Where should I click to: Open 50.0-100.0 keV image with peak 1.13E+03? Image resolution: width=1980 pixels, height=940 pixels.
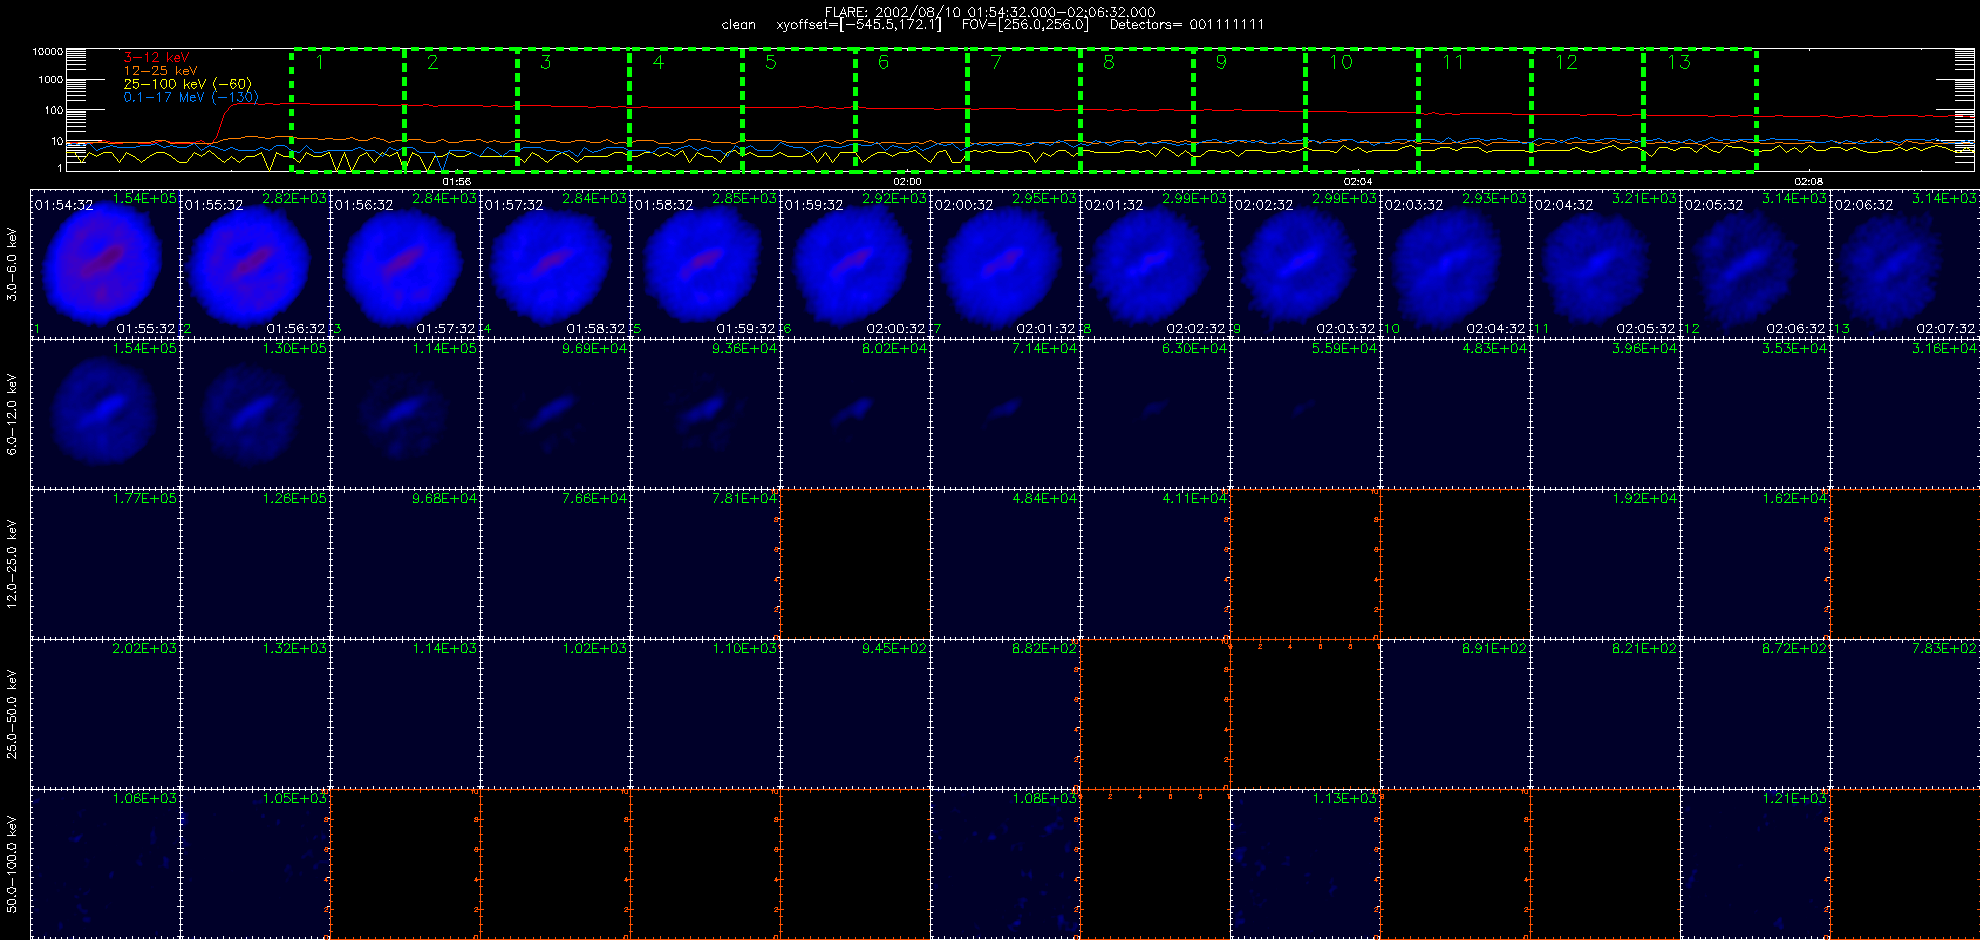click(1305, 864)
